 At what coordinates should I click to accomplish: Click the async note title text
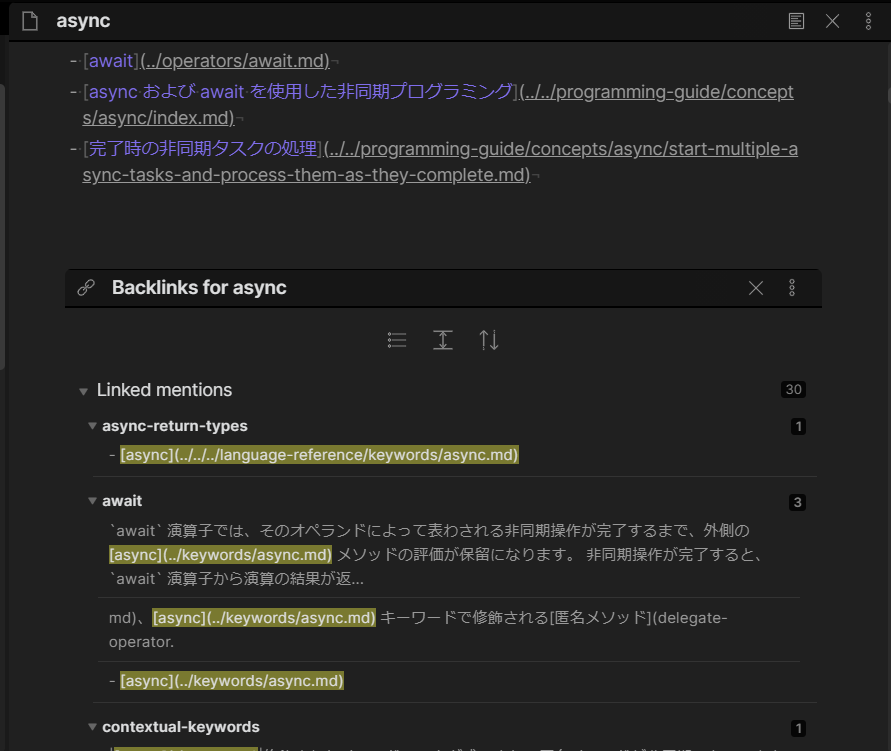83,21
